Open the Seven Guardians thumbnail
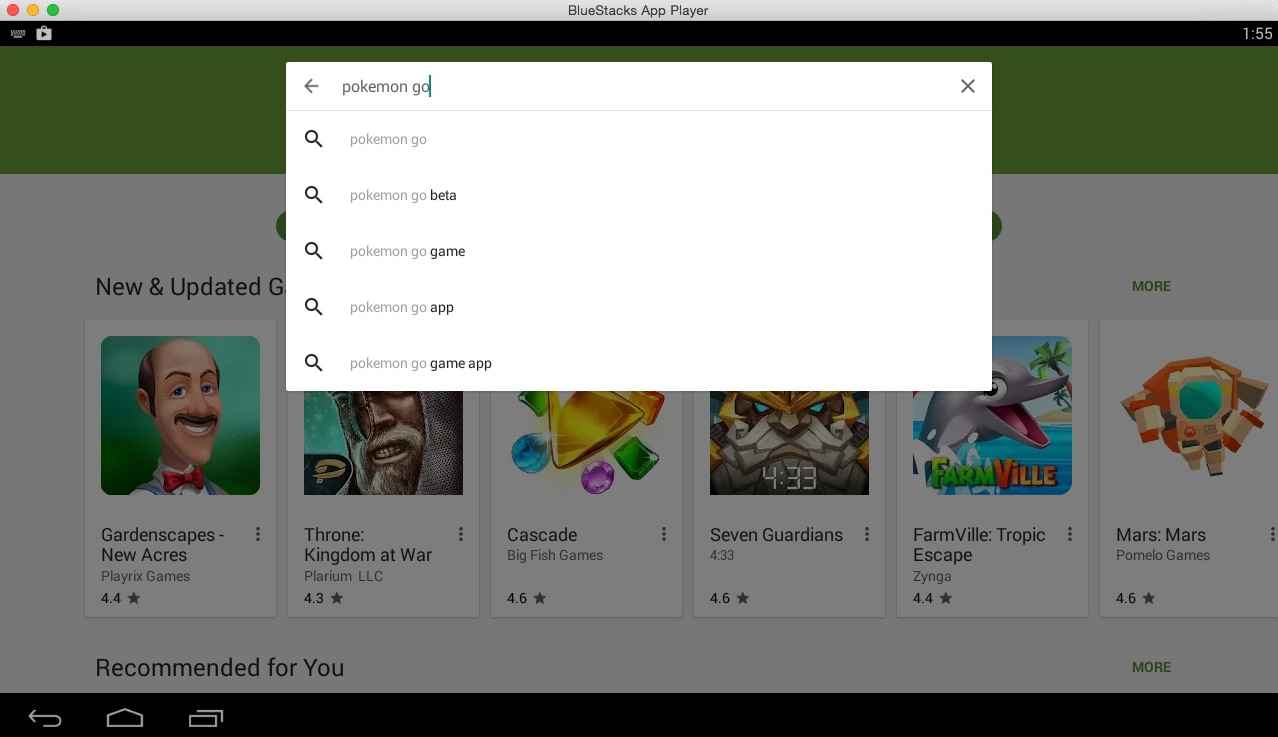1278x737 pixels. [789, 443]
